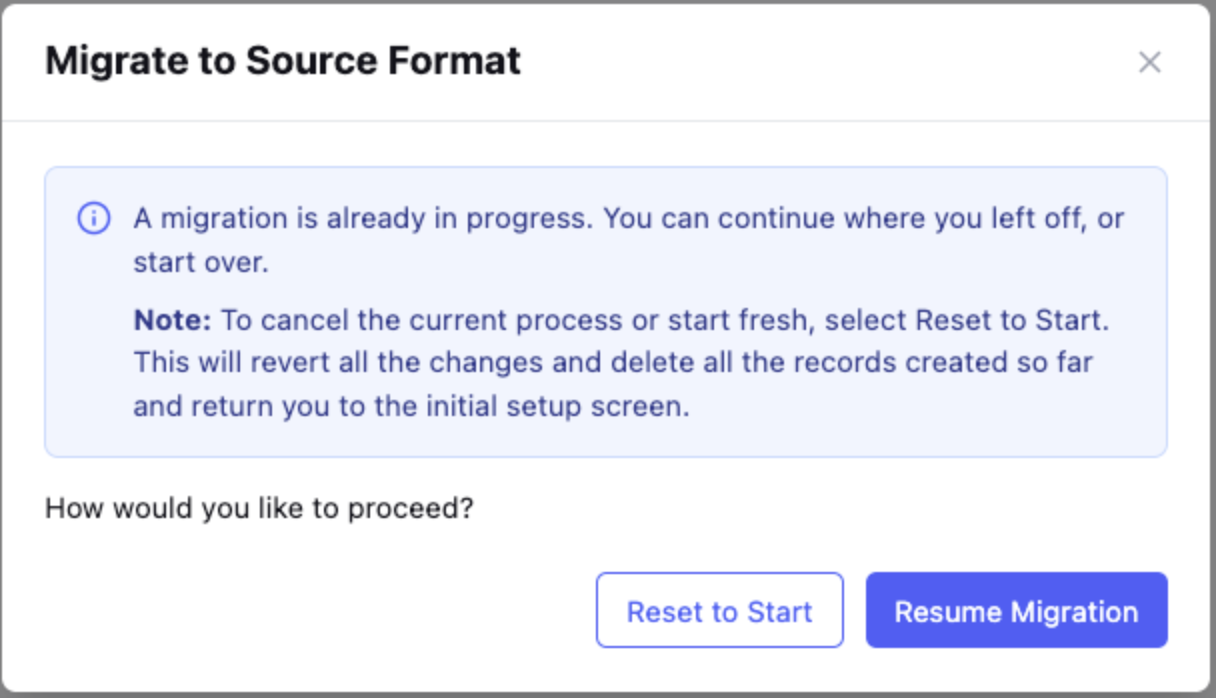
Task: Click the bold Note: label
Action: click(x=173, y=321)
